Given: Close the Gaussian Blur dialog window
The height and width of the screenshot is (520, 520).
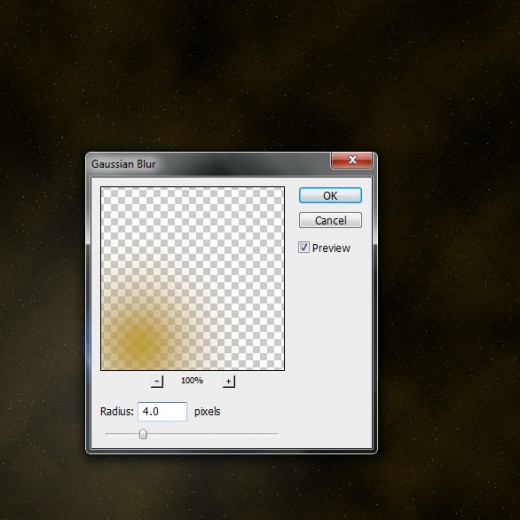Looking at the screenshot, I should click(x=352, y=160).
